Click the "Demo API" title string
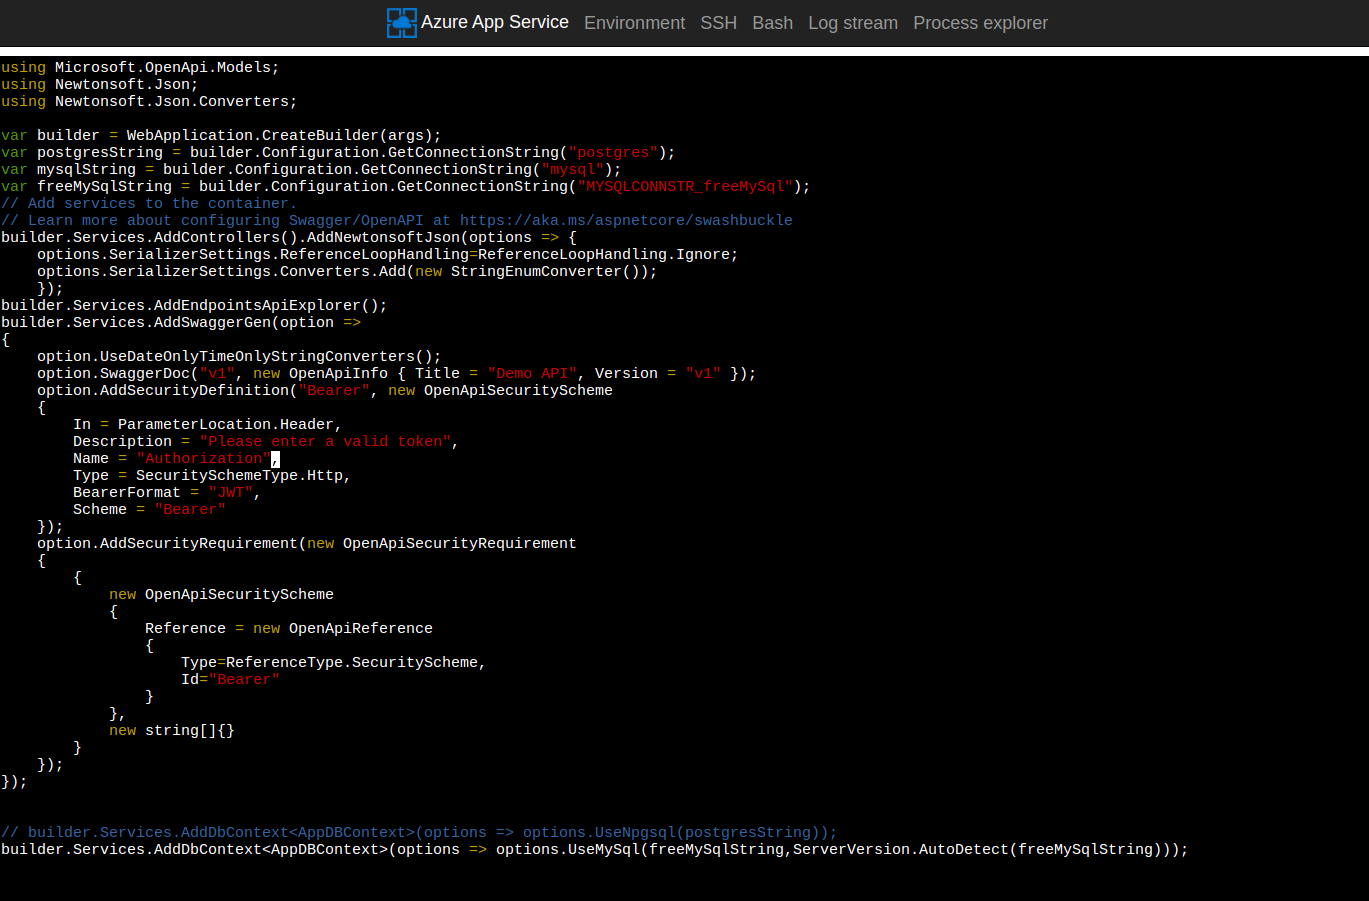 [532, 373]
